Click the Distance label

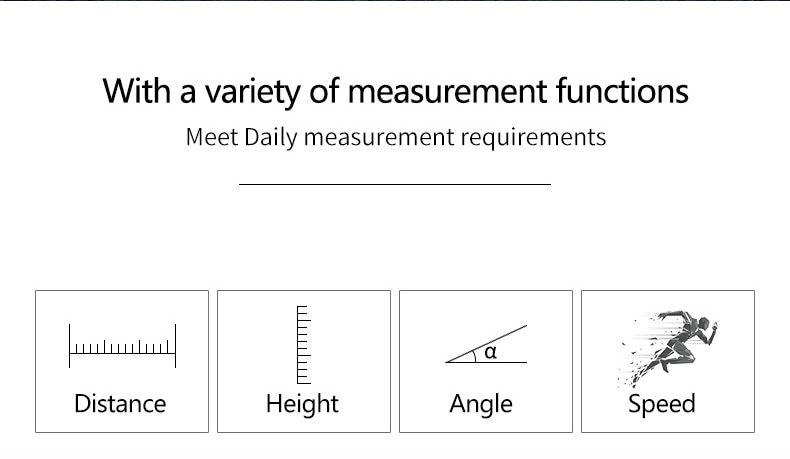click(120, 404)
